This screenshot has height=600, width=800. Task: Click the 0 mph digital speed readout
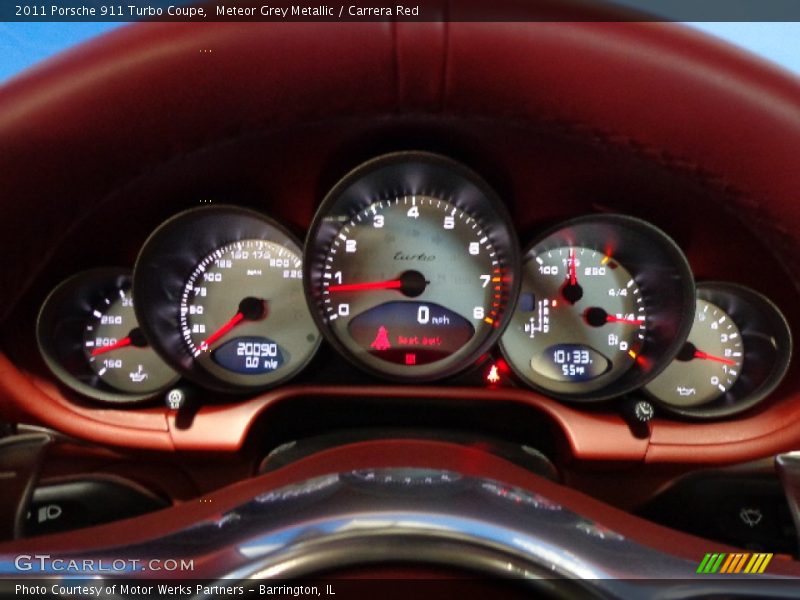[x=433, y=316]
